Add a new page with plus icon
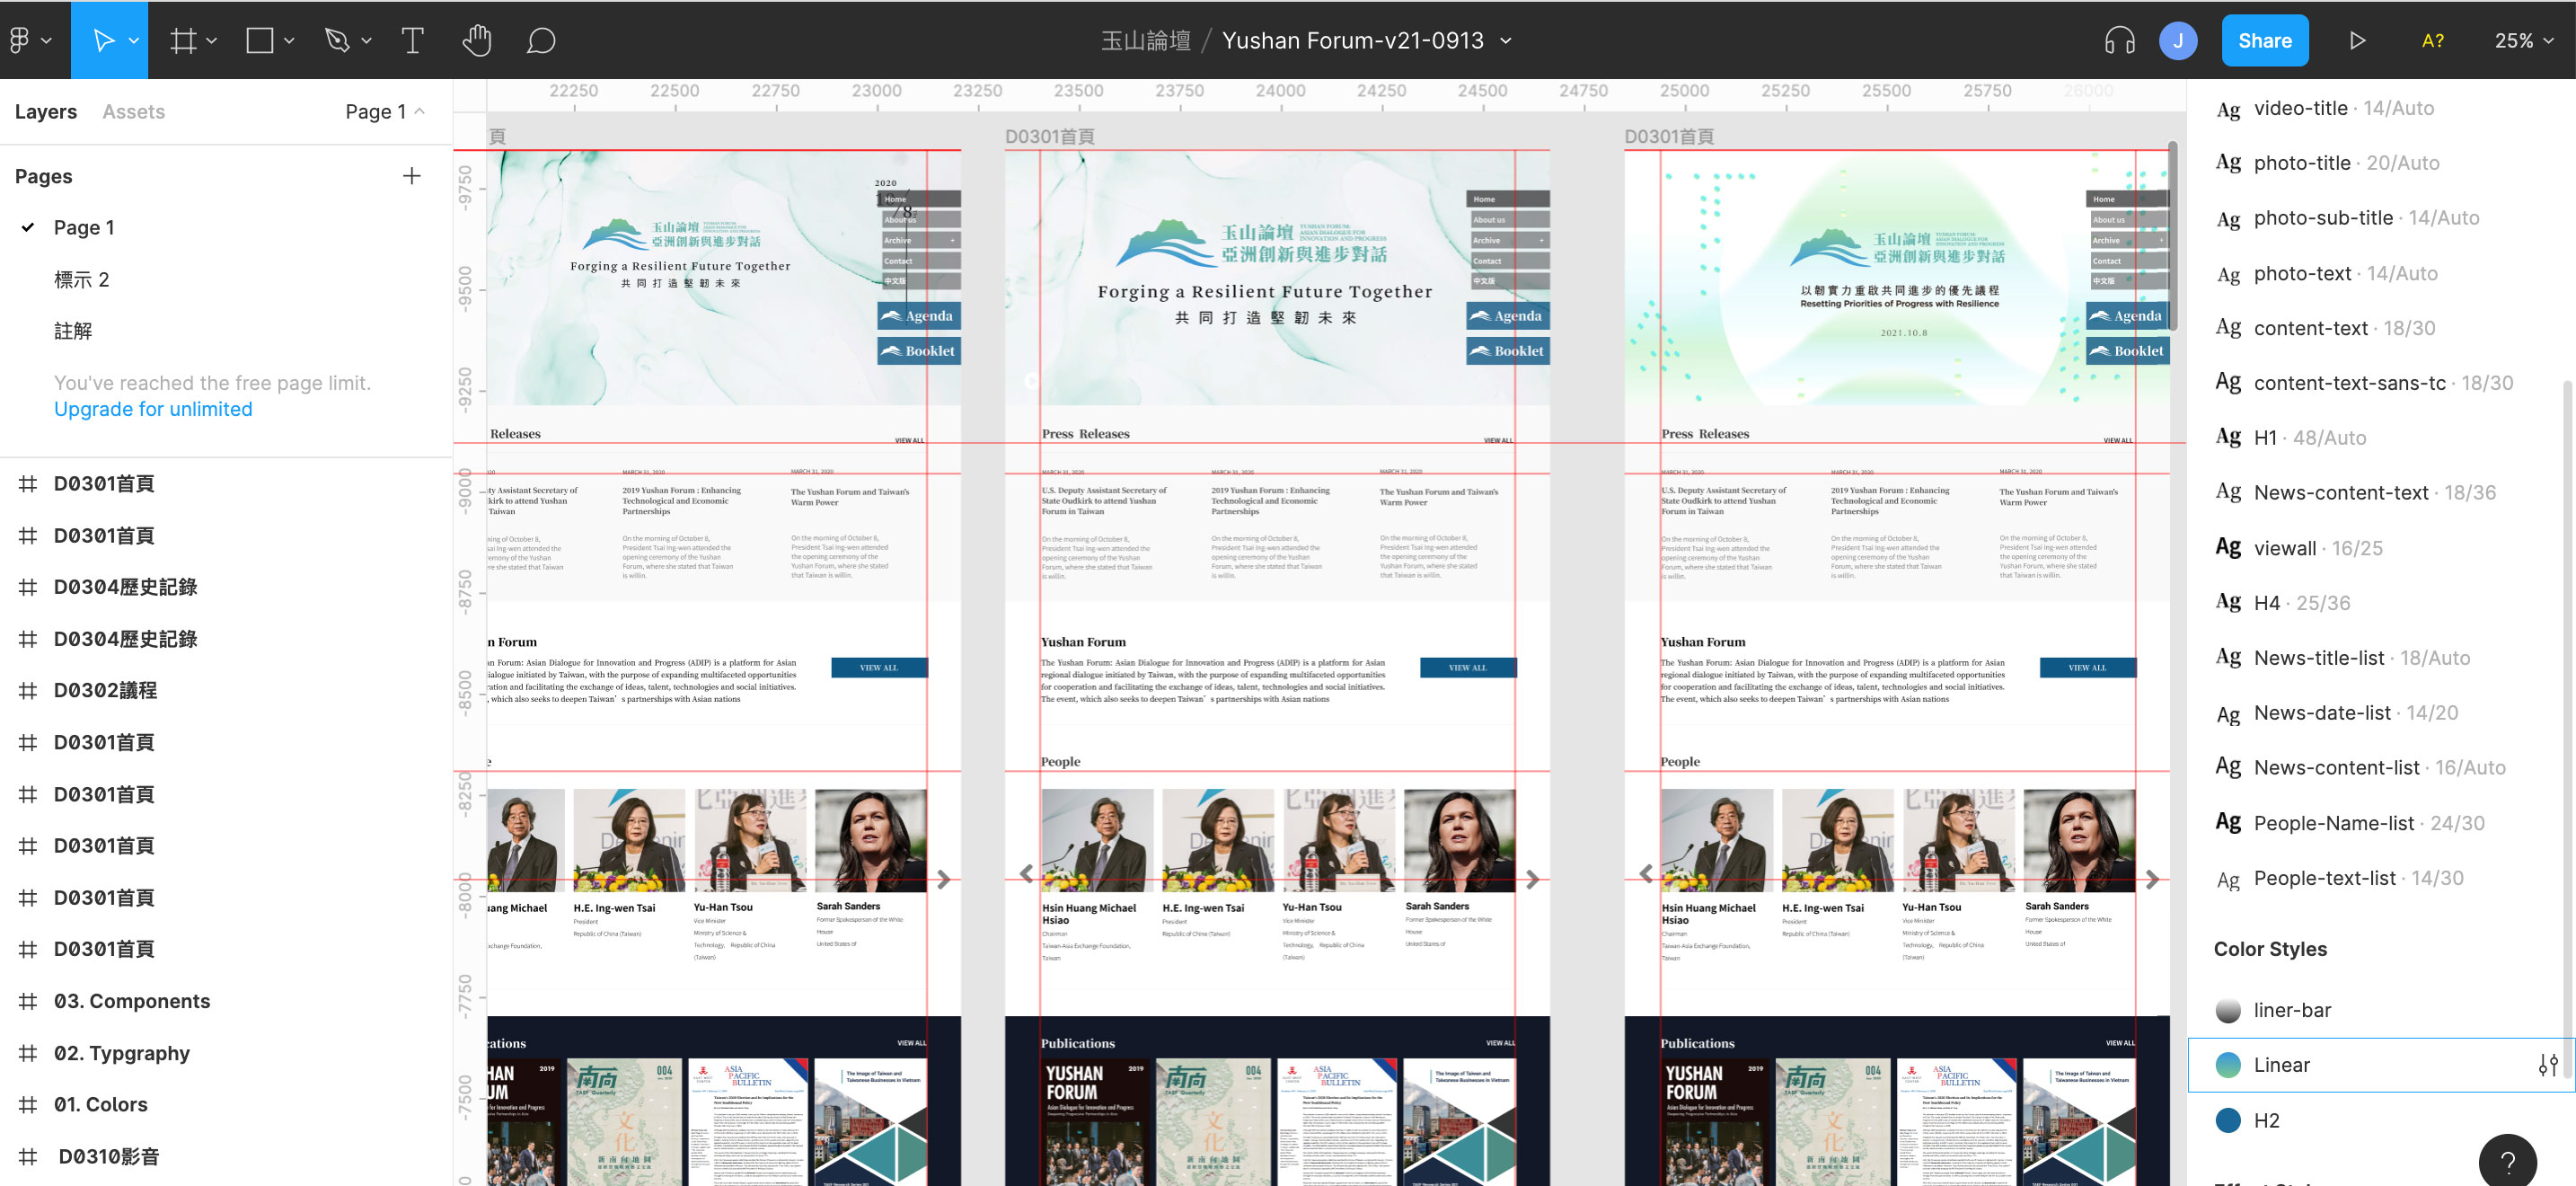Viewport: 2576px width, 1186px height. (x=412, y=176)
